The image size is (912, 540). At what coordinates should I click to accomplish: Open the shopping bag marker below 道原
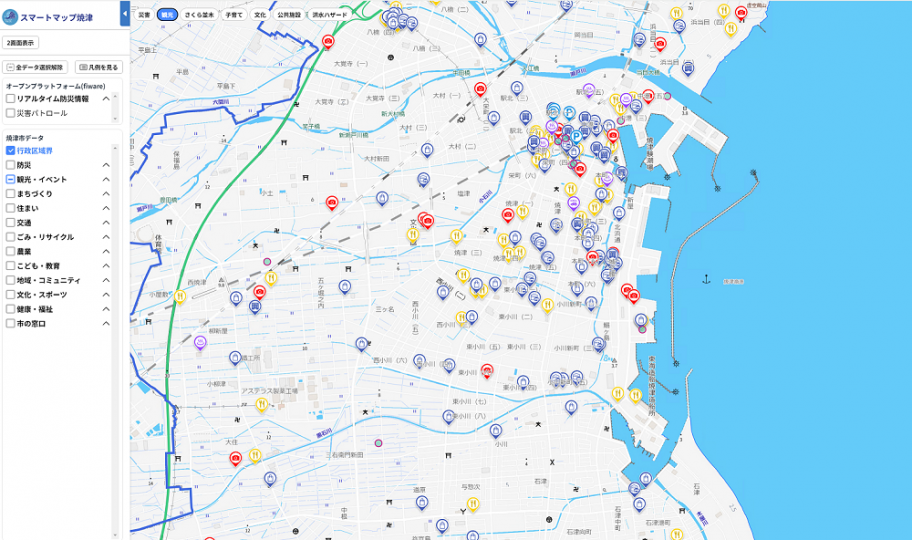pyautogui.click(x=422, y=502)
